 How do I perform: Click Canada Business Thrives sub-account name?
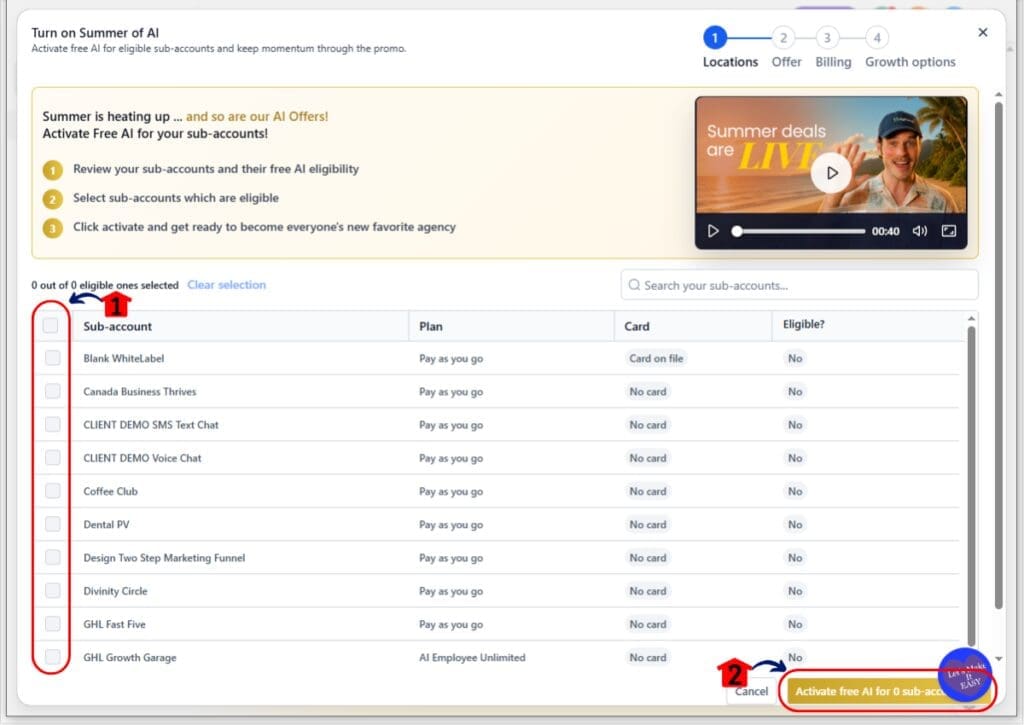(140, 391)
